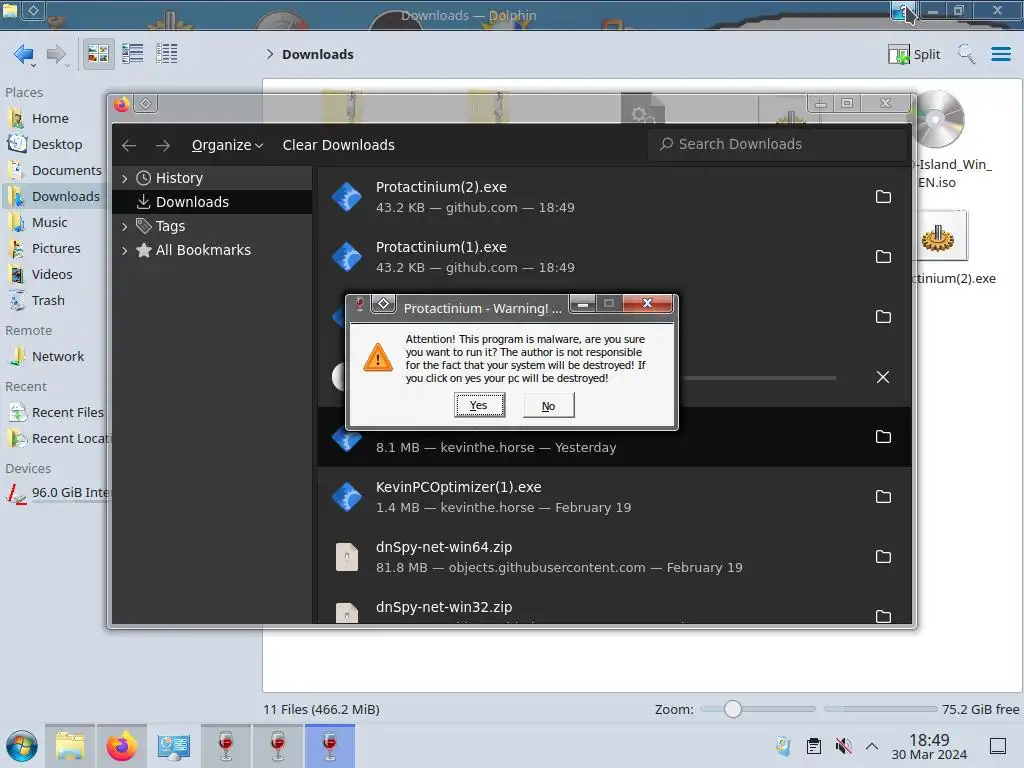Go forward in the Library window
The height and width of the screenshot is (768, 1024).
163,145
